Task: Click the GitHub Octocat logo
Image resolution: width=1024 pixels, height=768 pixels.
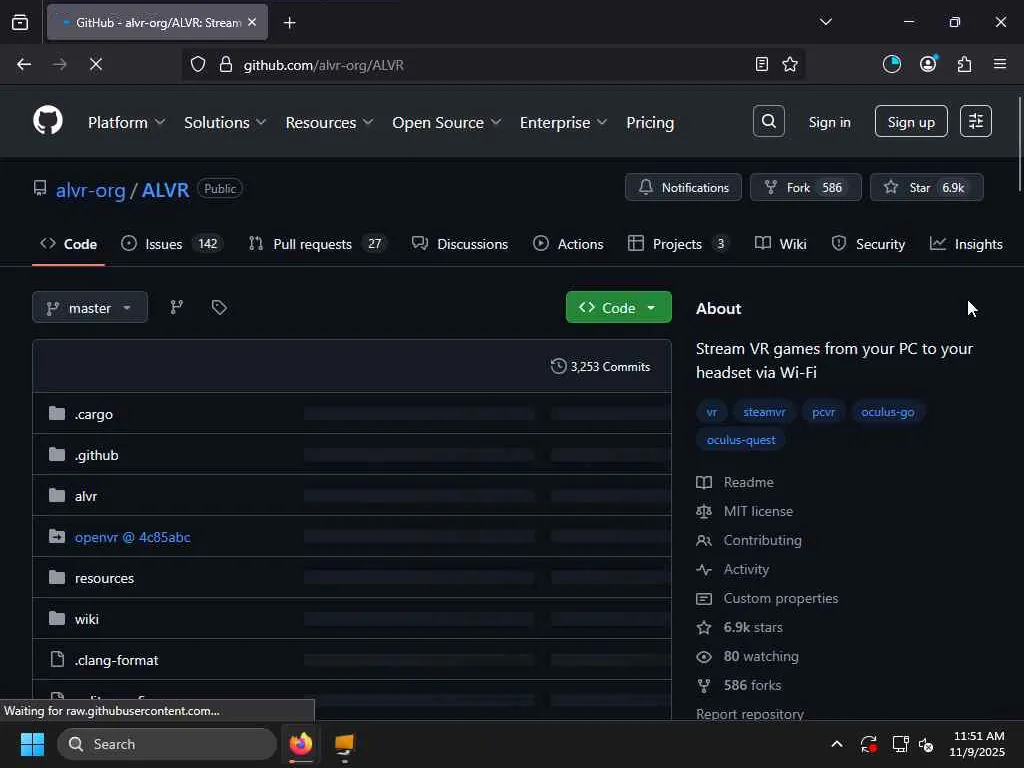Action: [x=48, y=121]
